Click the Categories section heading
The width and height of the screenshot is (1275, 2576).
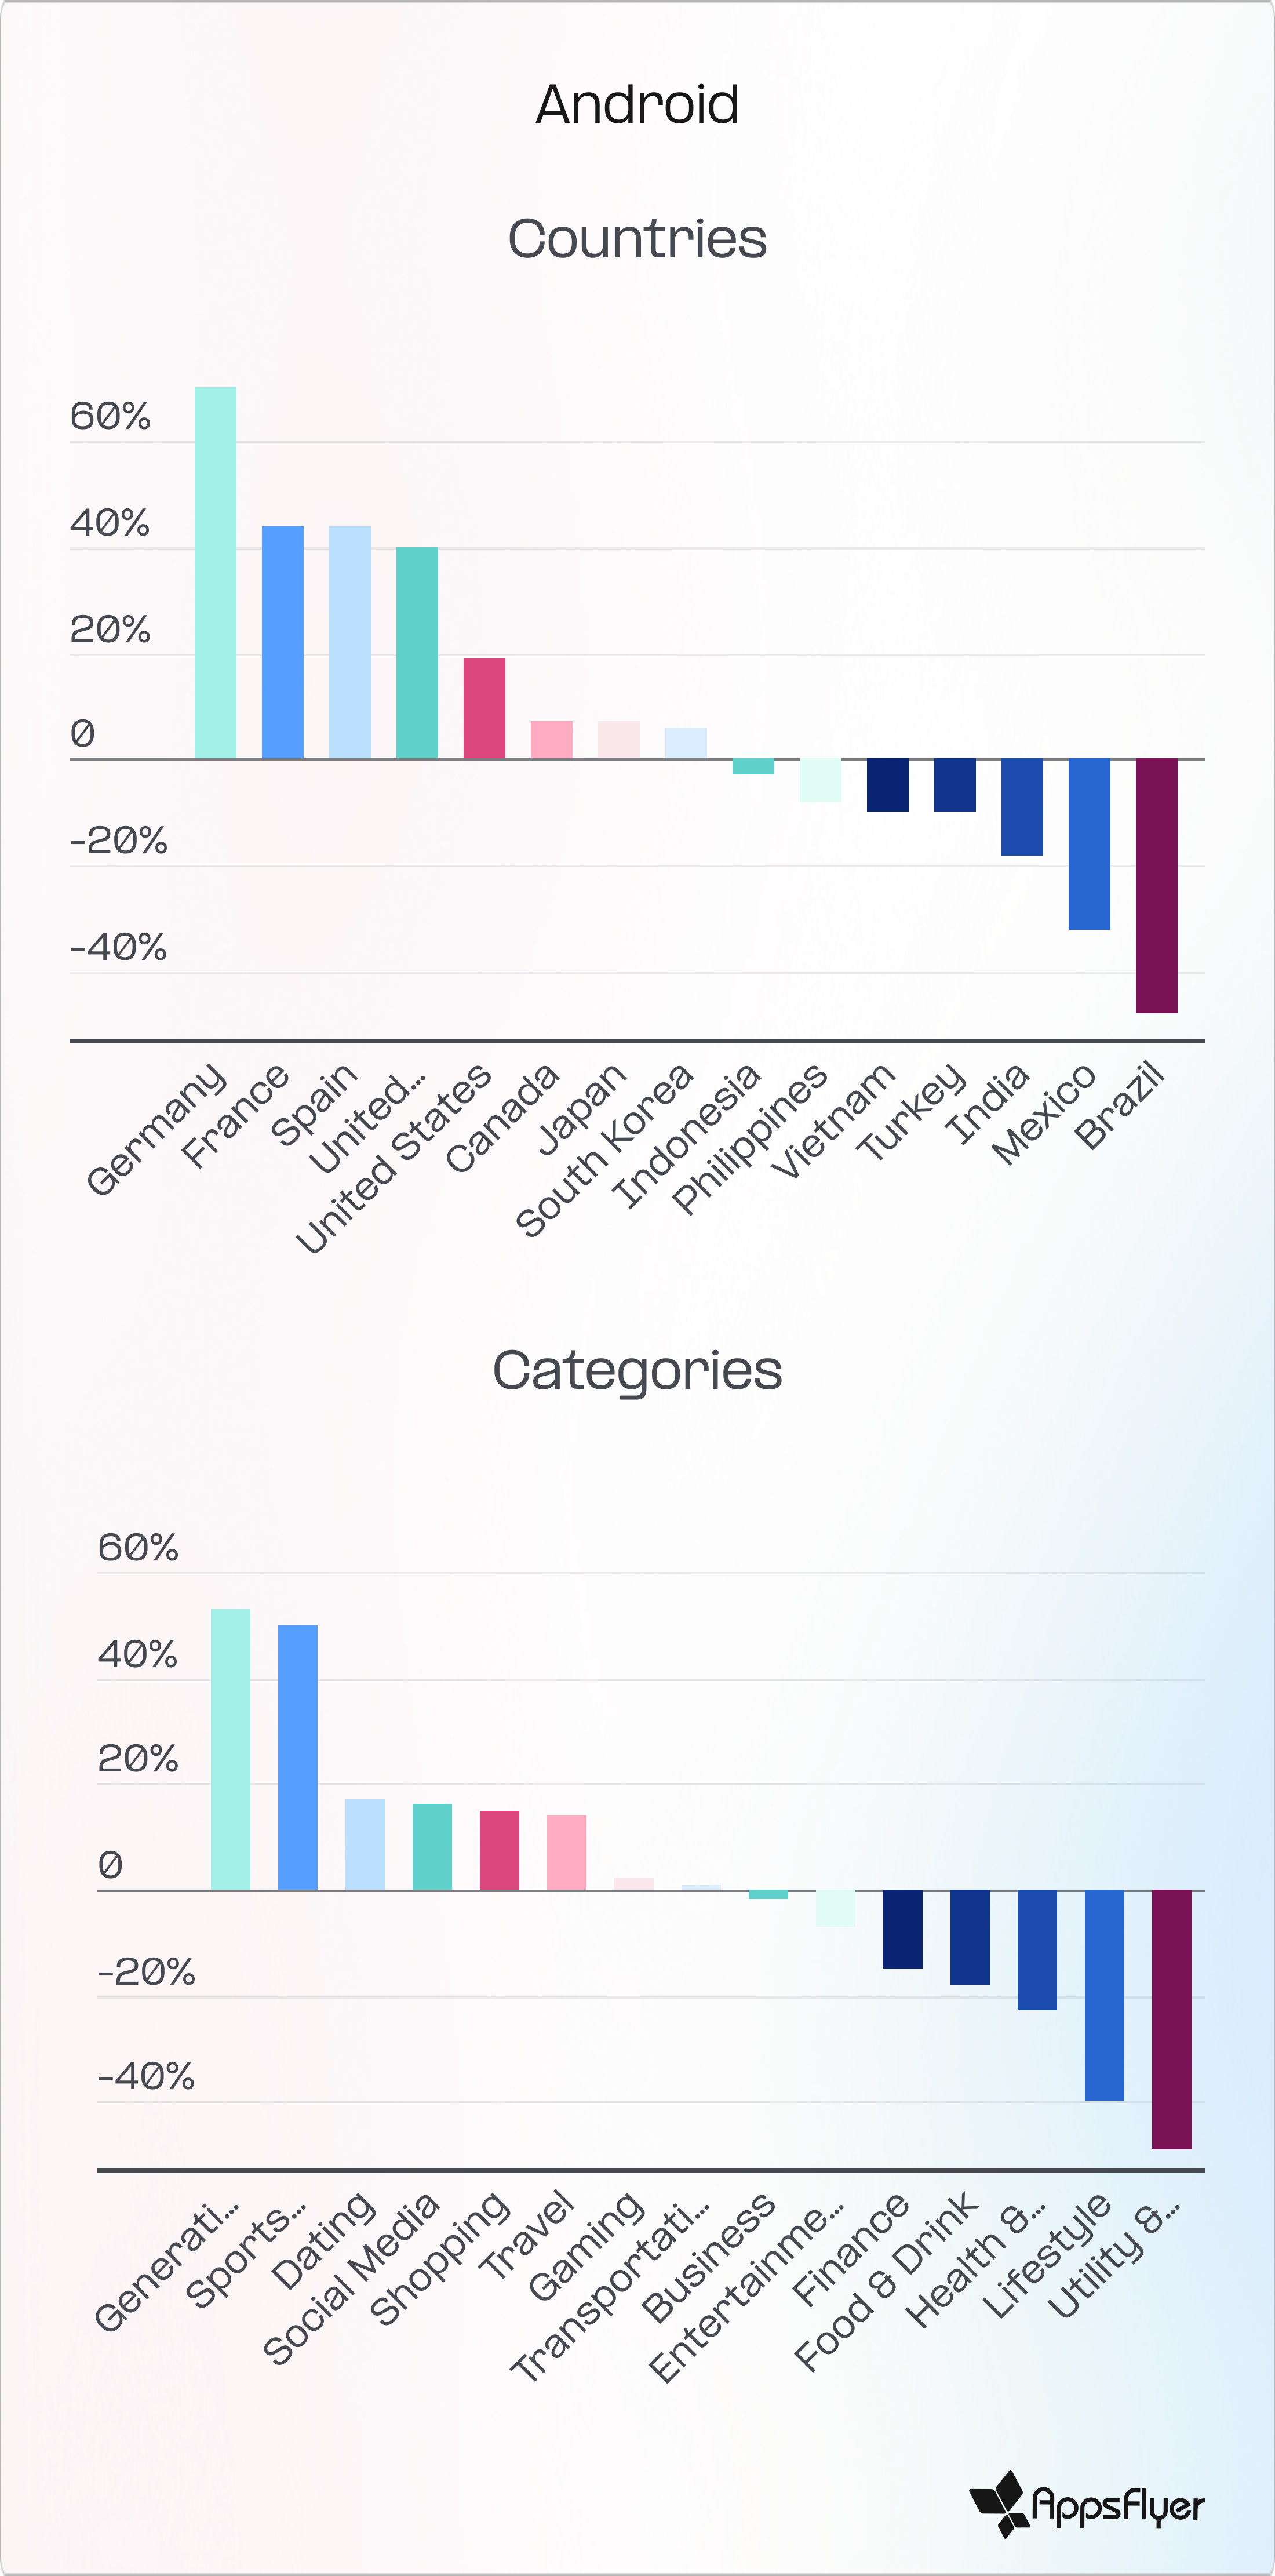coord(637,1370)
